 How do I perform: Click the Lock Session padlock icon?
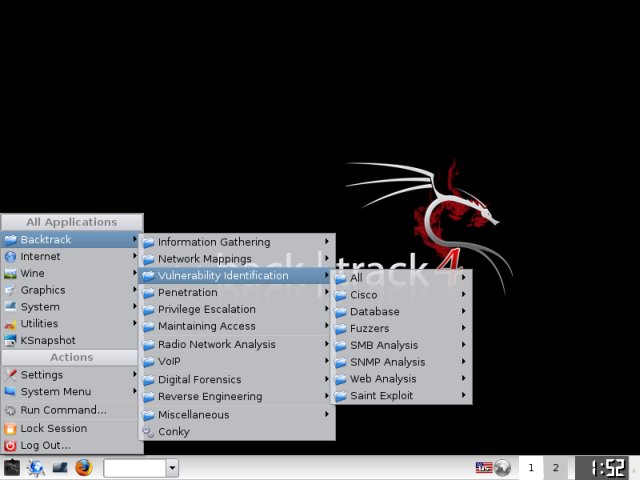(10, 429)
